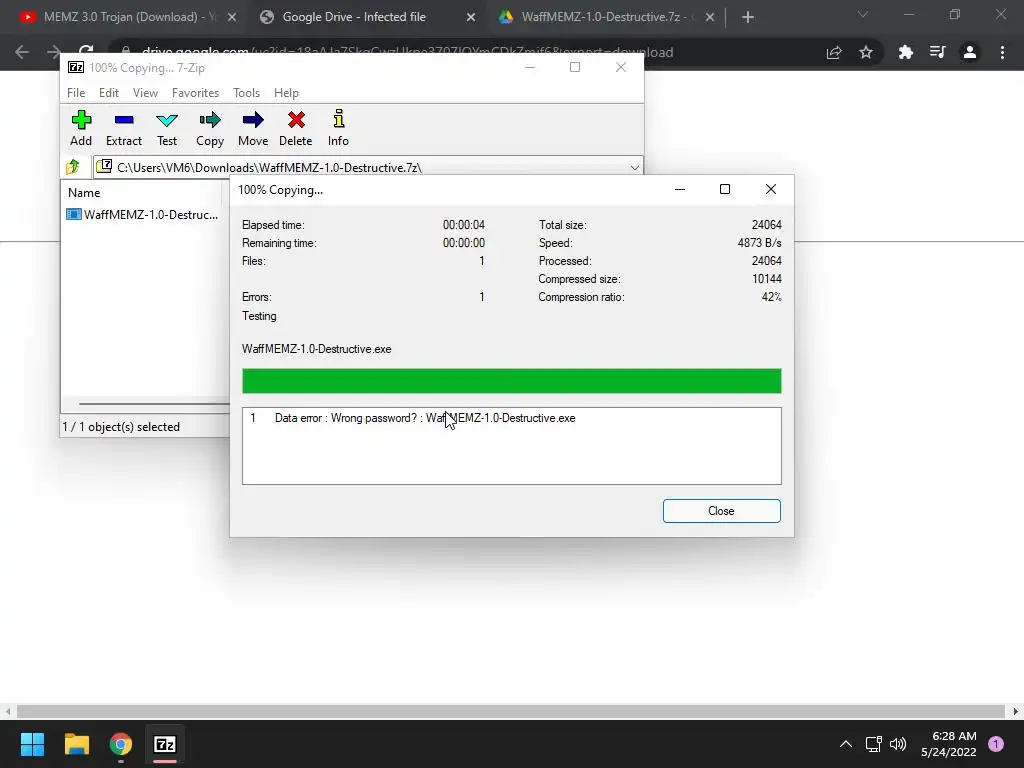Close the WaffMEMZ-1.0-Destructive.7z browser tab

(709, 17)
